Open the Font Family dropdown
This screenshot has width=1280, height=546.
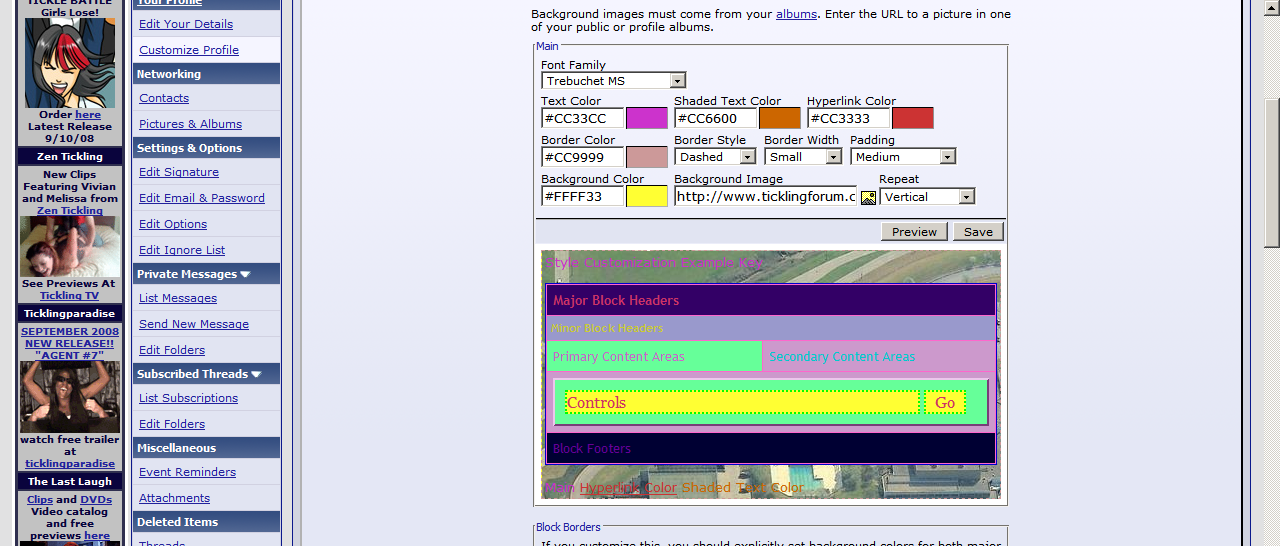677,81
